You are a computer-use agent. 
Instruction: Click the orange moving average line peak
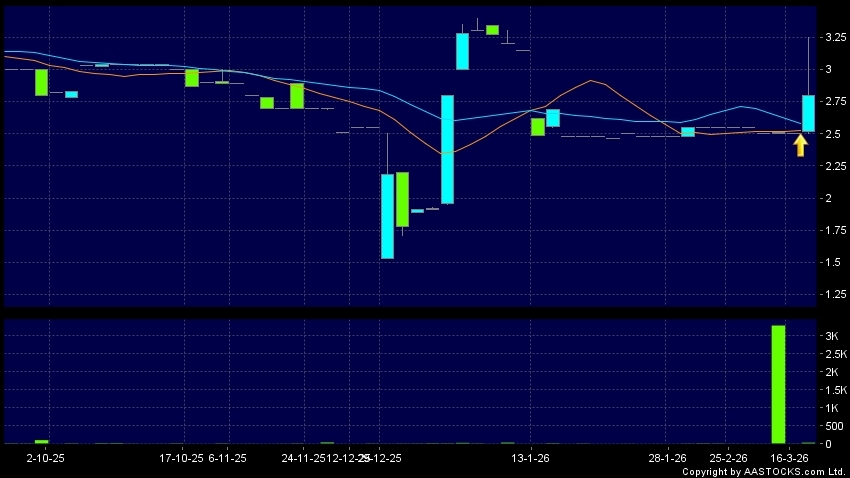[591, 81]
